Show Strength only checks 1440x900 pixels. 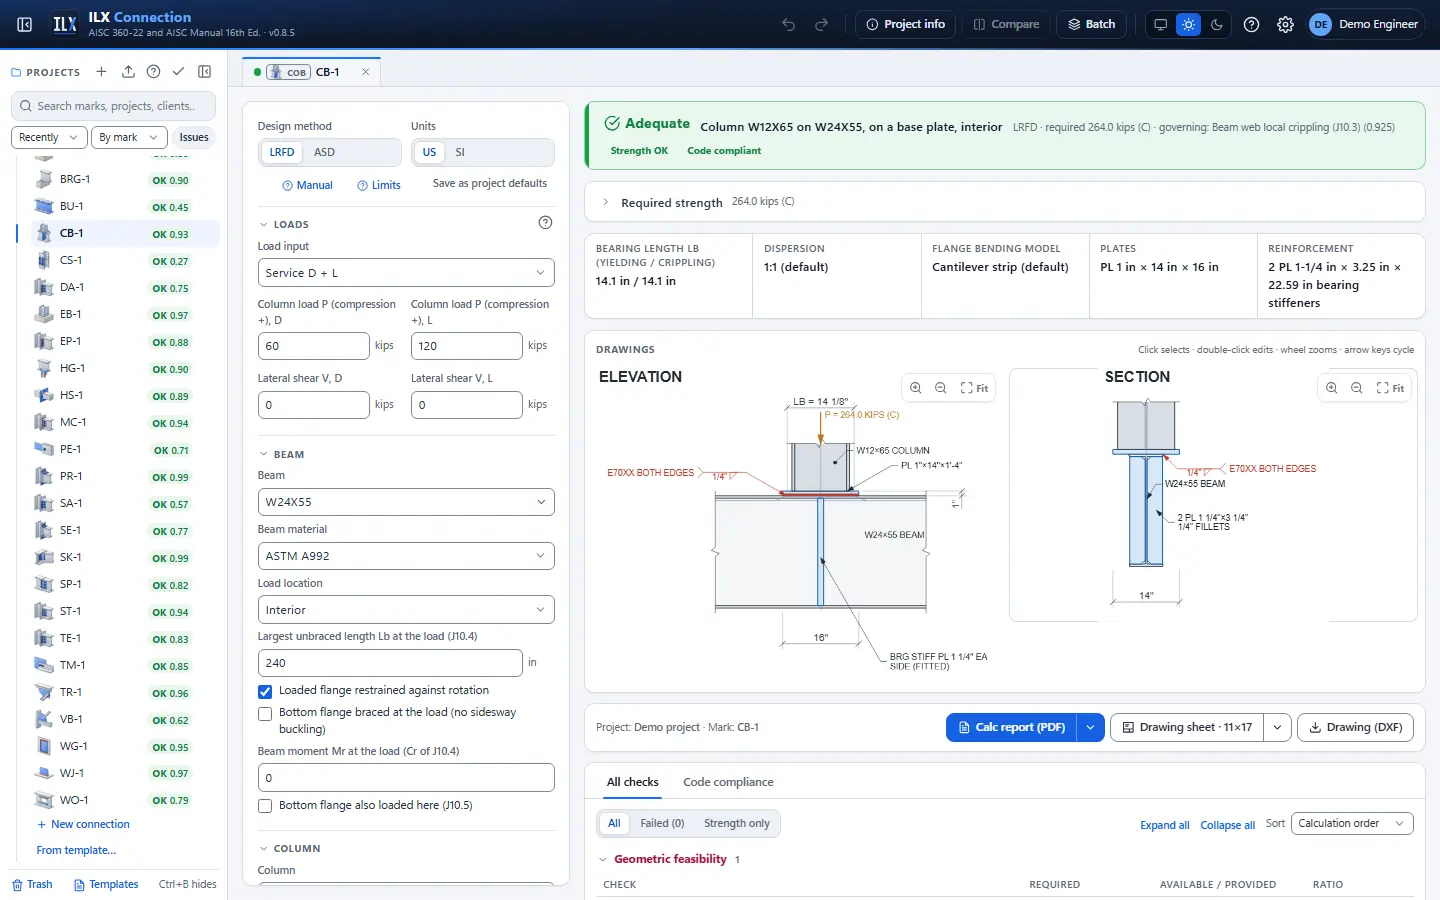pyautogui.click(x=737, y=824)
